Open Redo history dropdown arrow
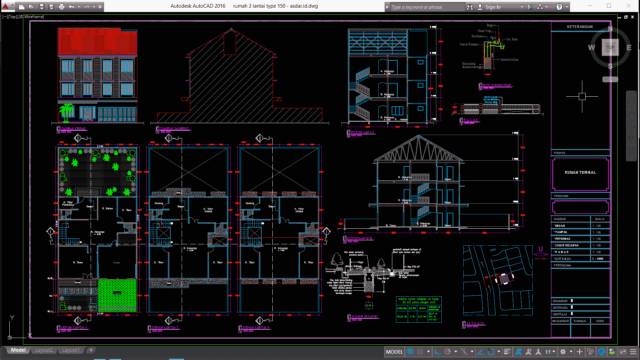 coord(93,7)
